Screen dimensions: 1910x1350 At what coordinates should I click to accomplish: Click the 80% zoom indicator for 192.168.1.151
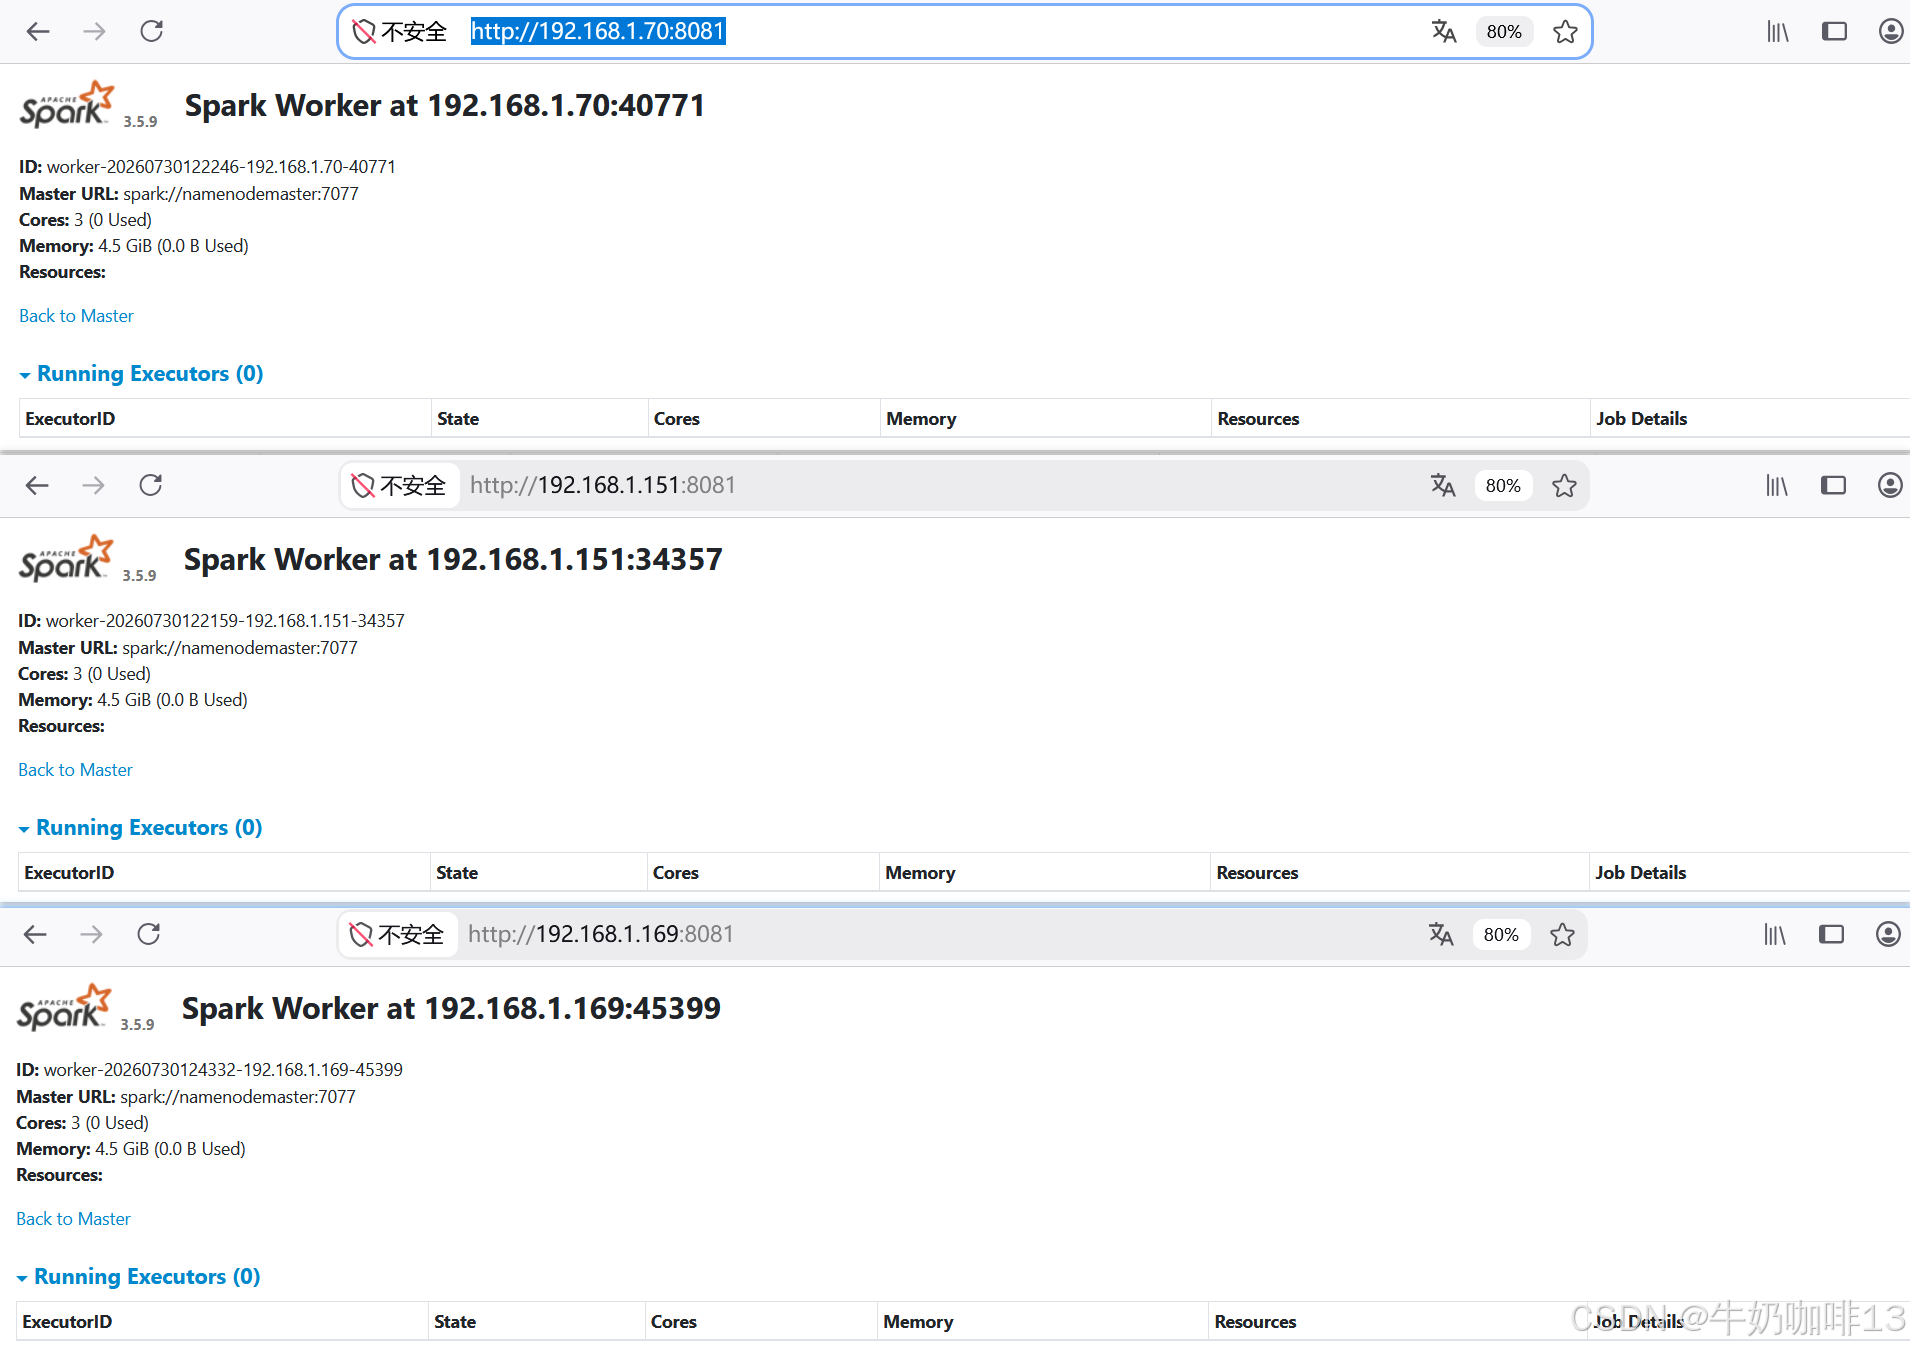point(1503,486)
